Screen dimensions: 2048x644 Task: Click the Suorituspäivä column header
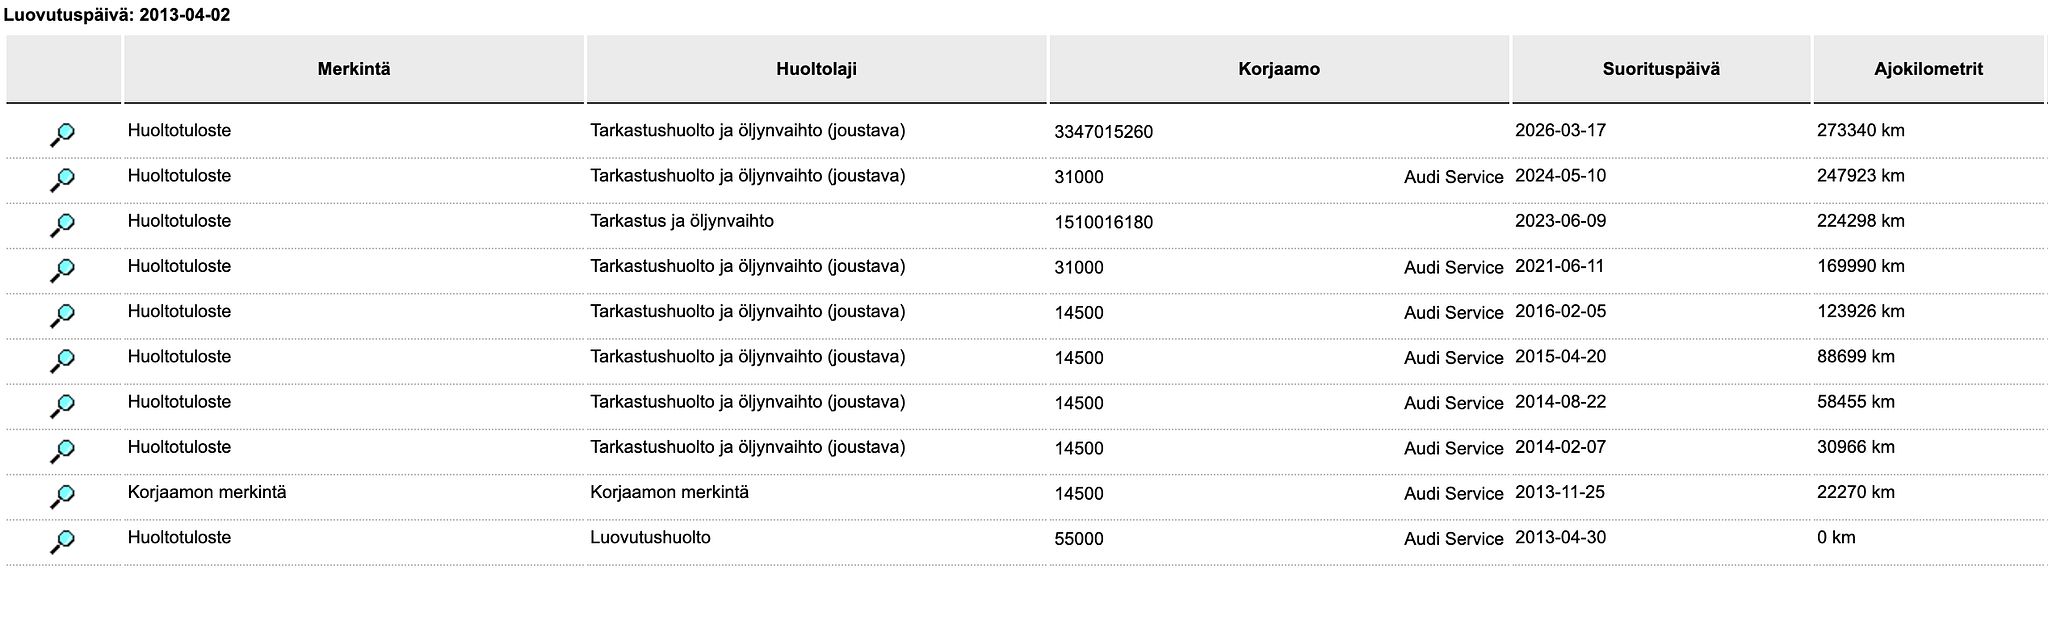coord(1661,69)
